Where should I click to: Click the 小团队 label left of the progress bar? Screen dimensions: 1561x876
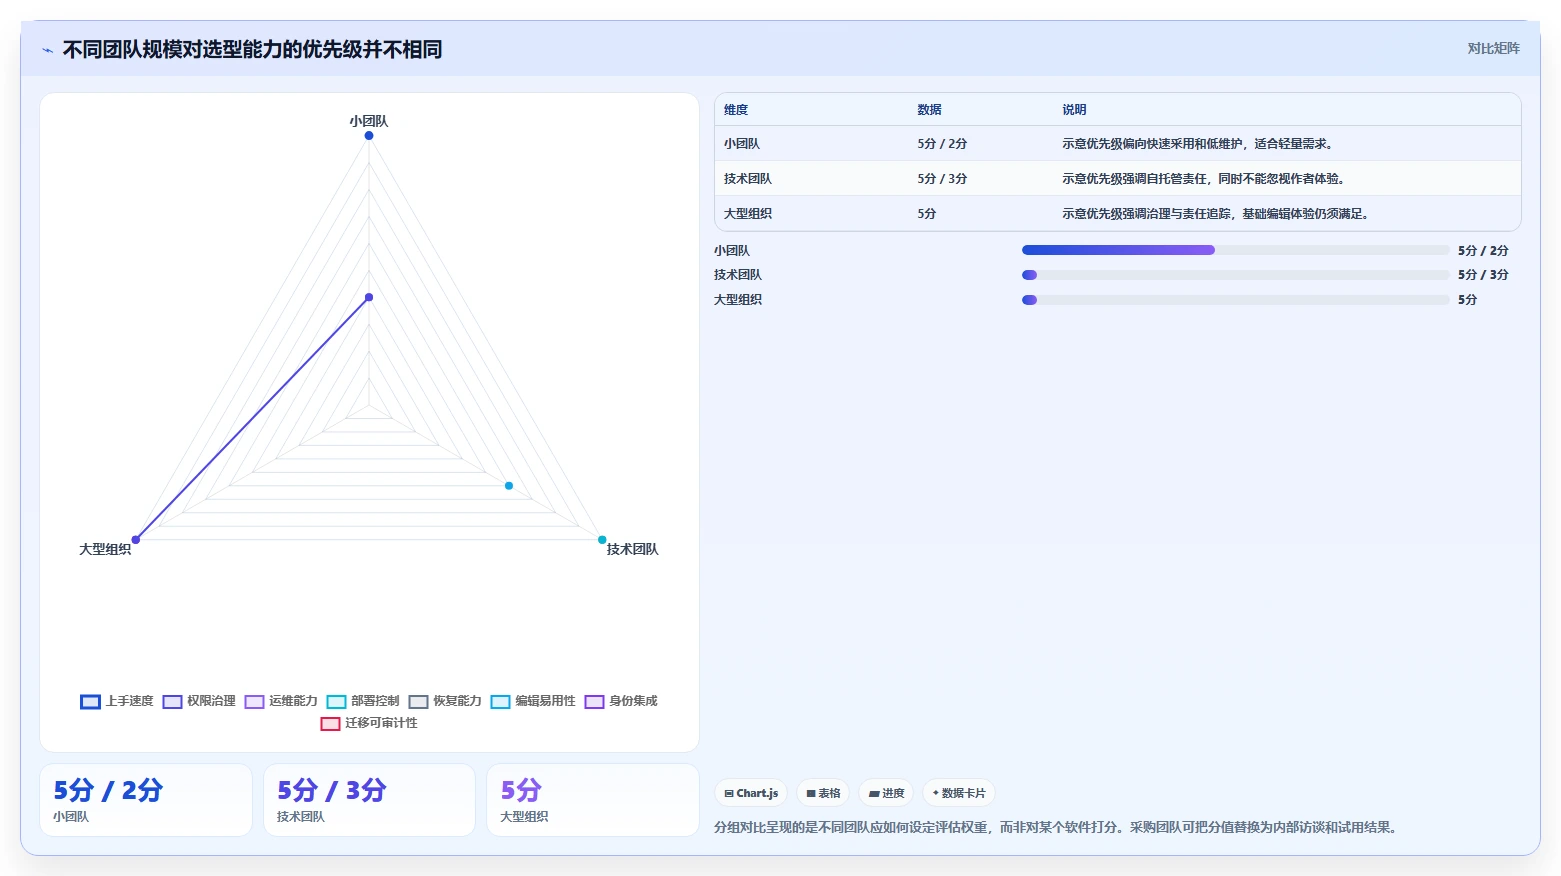point(732,251)
